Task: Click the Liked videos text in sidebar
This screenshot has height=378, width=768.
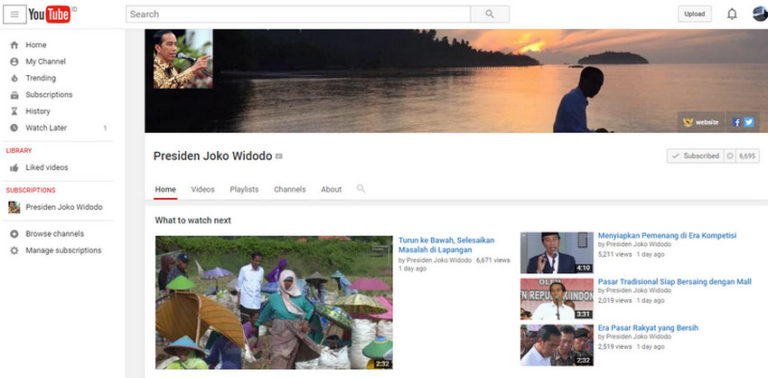Action: click(x=47, y=167)
